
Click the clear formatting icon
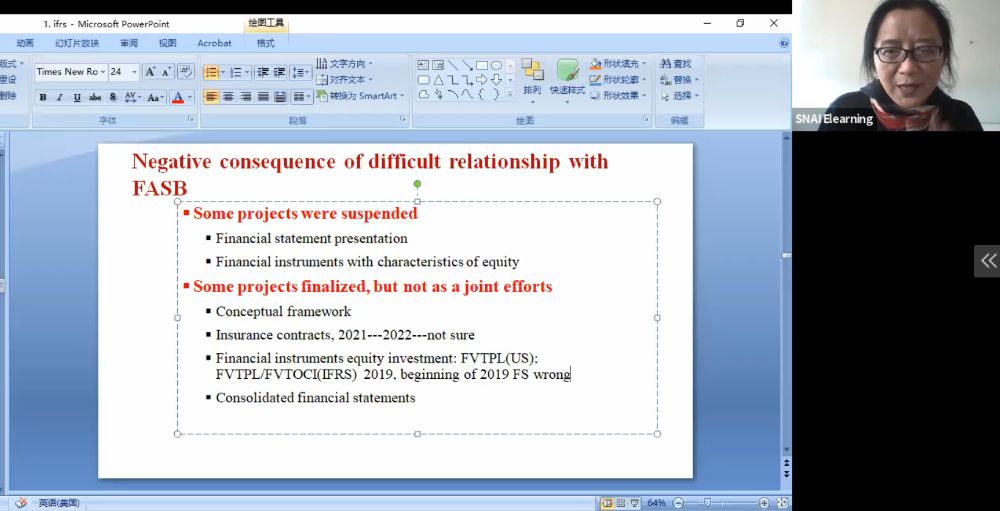coord(185,72)
